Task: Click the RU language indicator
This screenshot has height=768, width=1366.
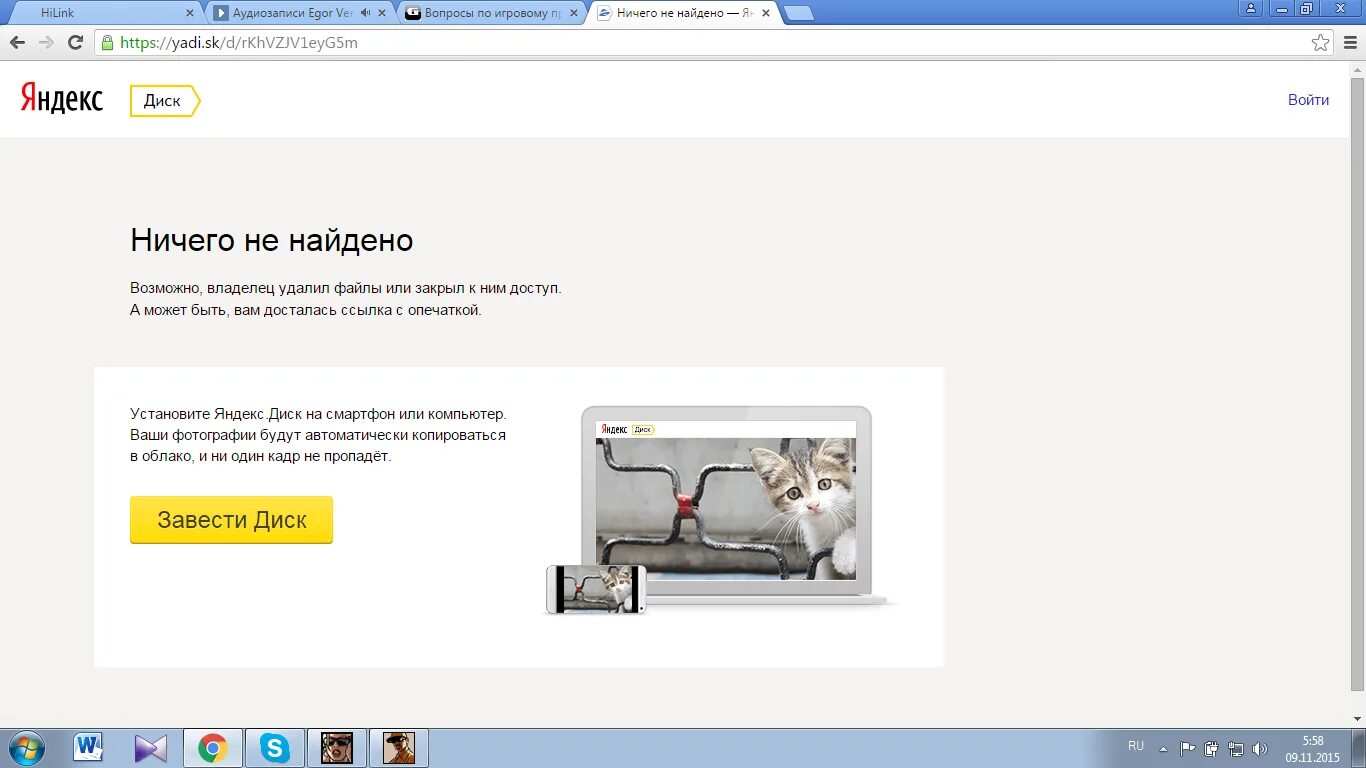Action: coord(1136,746)
